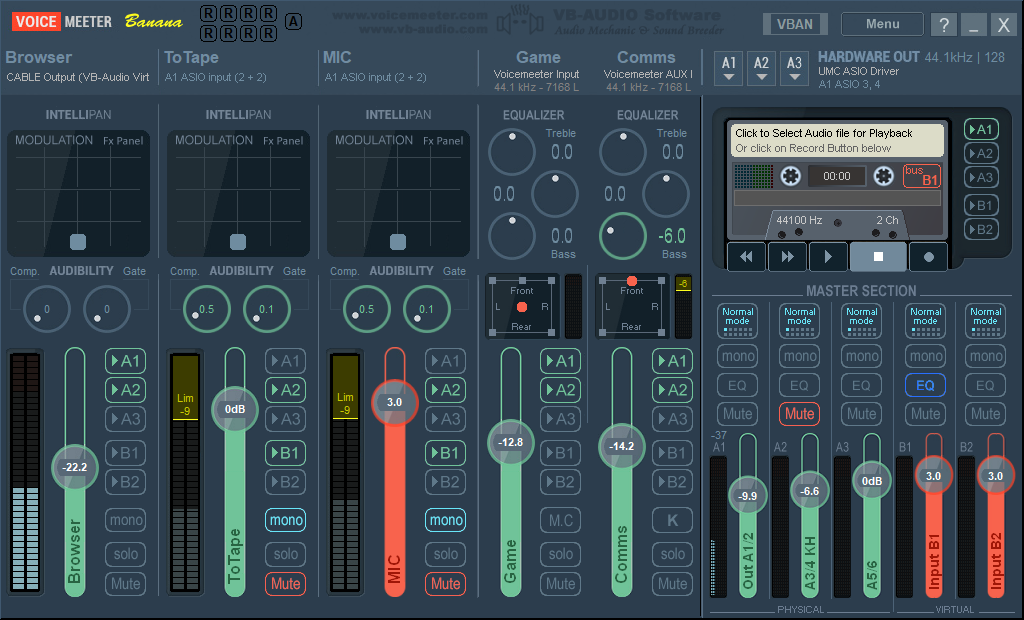Mute the B2 virtual bus
Image resolution: width=1024 pixels, height=620 pixels.
pyautogui.click(x=985, y=414)
